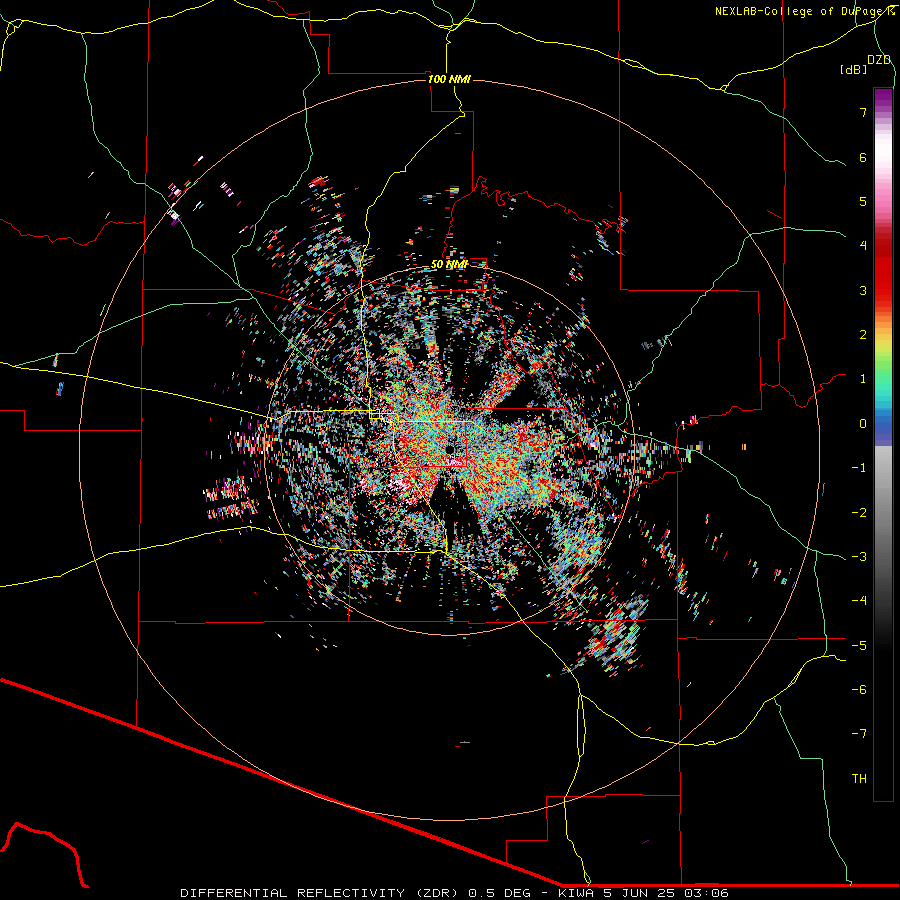Click the "DZD" product label at the top right
The height and width of the screenshot is (900, 900).
879,60
